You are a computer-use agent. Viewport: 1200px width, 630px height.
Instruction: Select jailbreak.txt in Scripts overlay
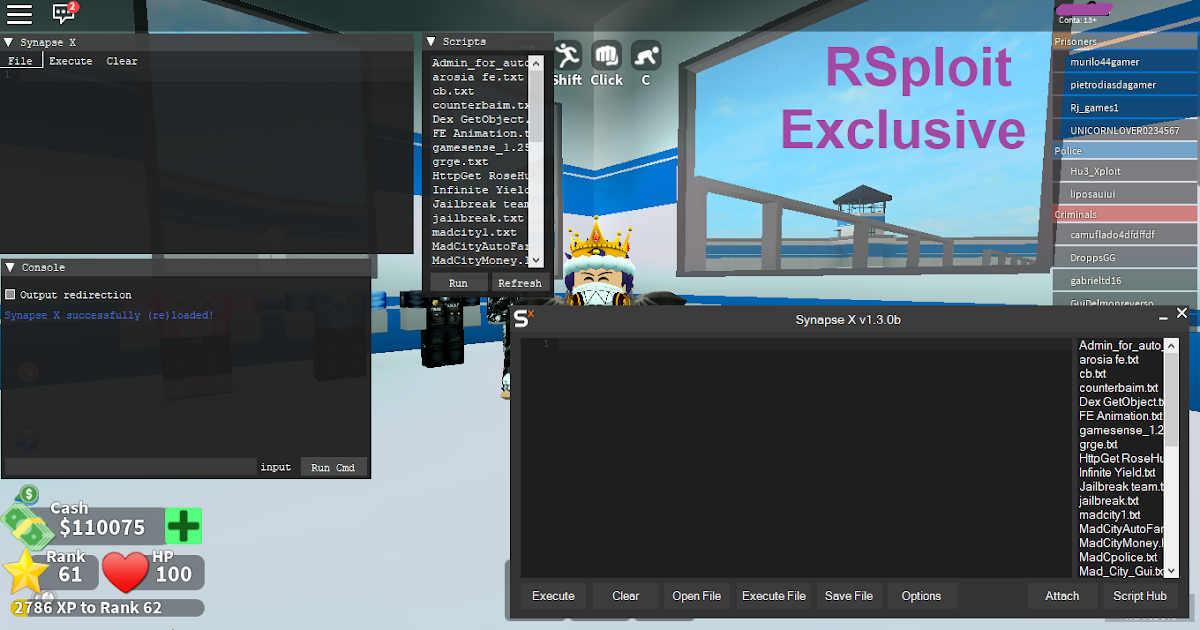[x=478, y=218]
